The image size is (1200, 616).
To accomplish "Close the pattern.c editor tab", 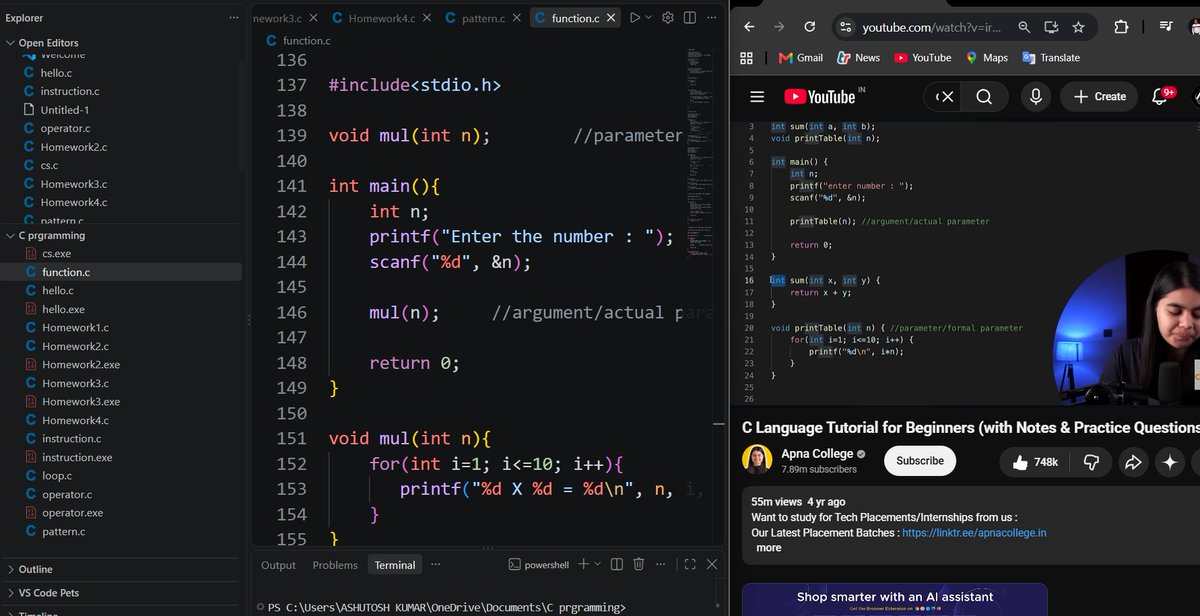I will click(x=516, y=18).
